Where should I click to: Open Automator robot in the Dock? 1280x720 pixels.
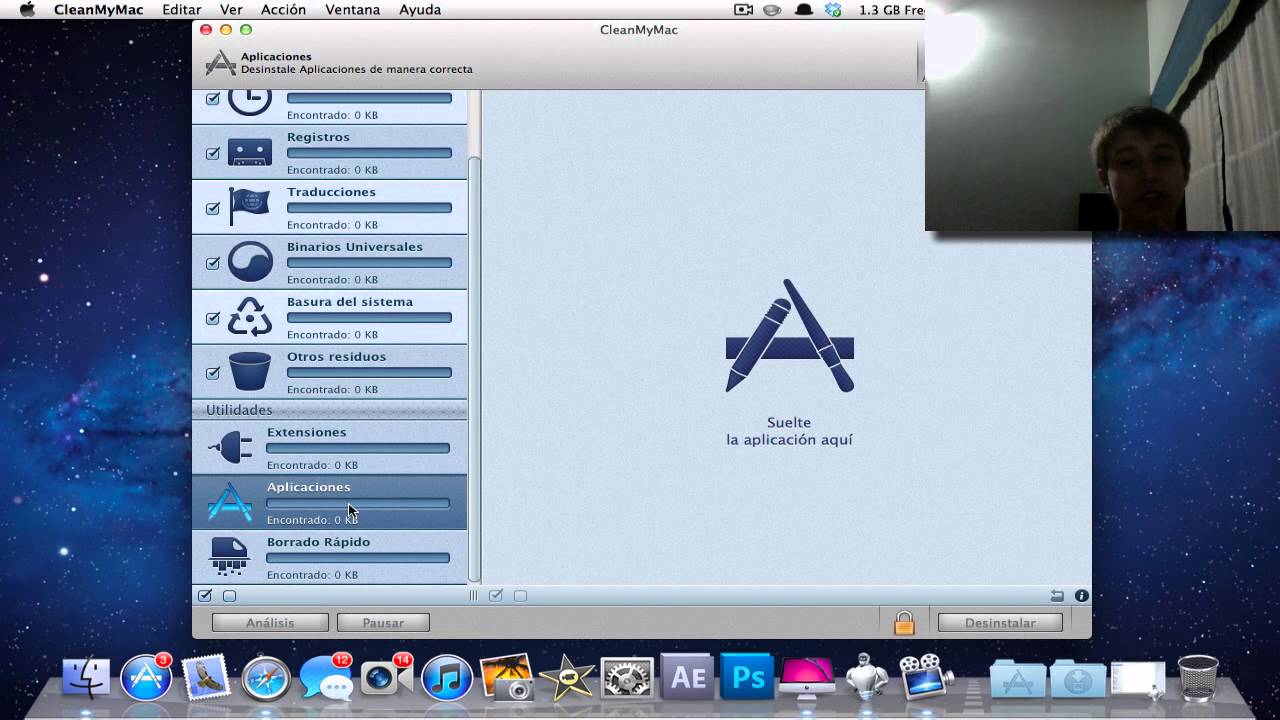pyautogui.click(x=866, y=677)
